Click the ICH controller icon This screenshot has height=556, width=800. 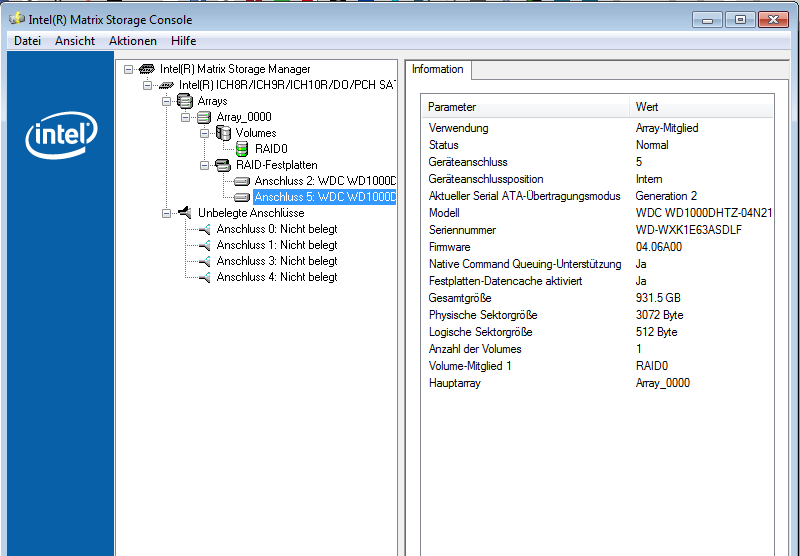(x=166, y=85)
